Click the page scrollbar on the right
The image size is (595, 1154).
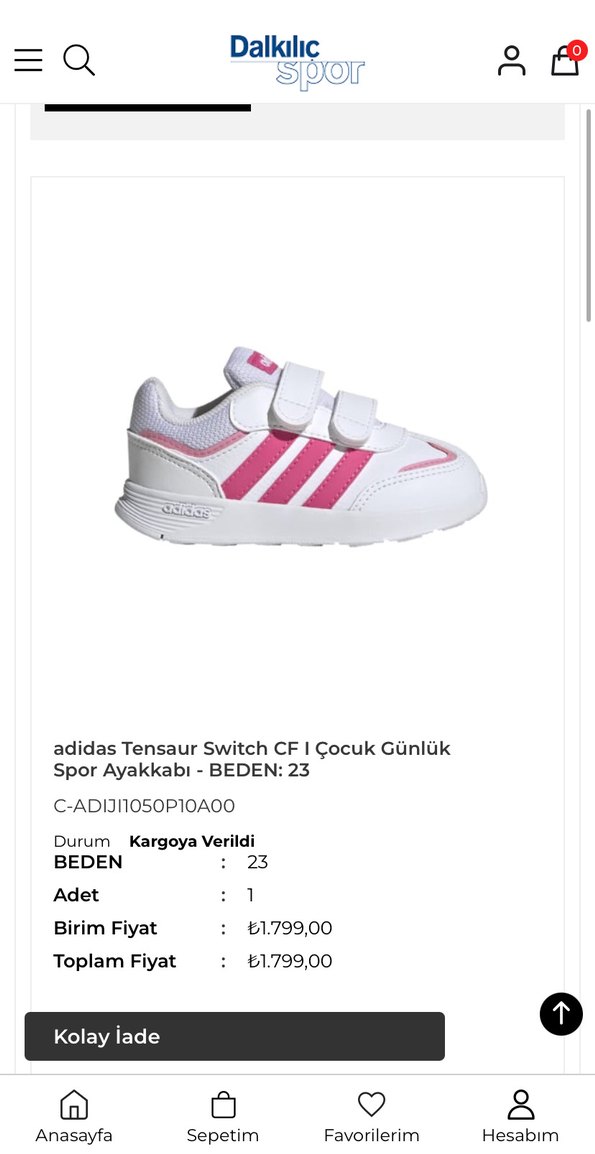[588, 215]
